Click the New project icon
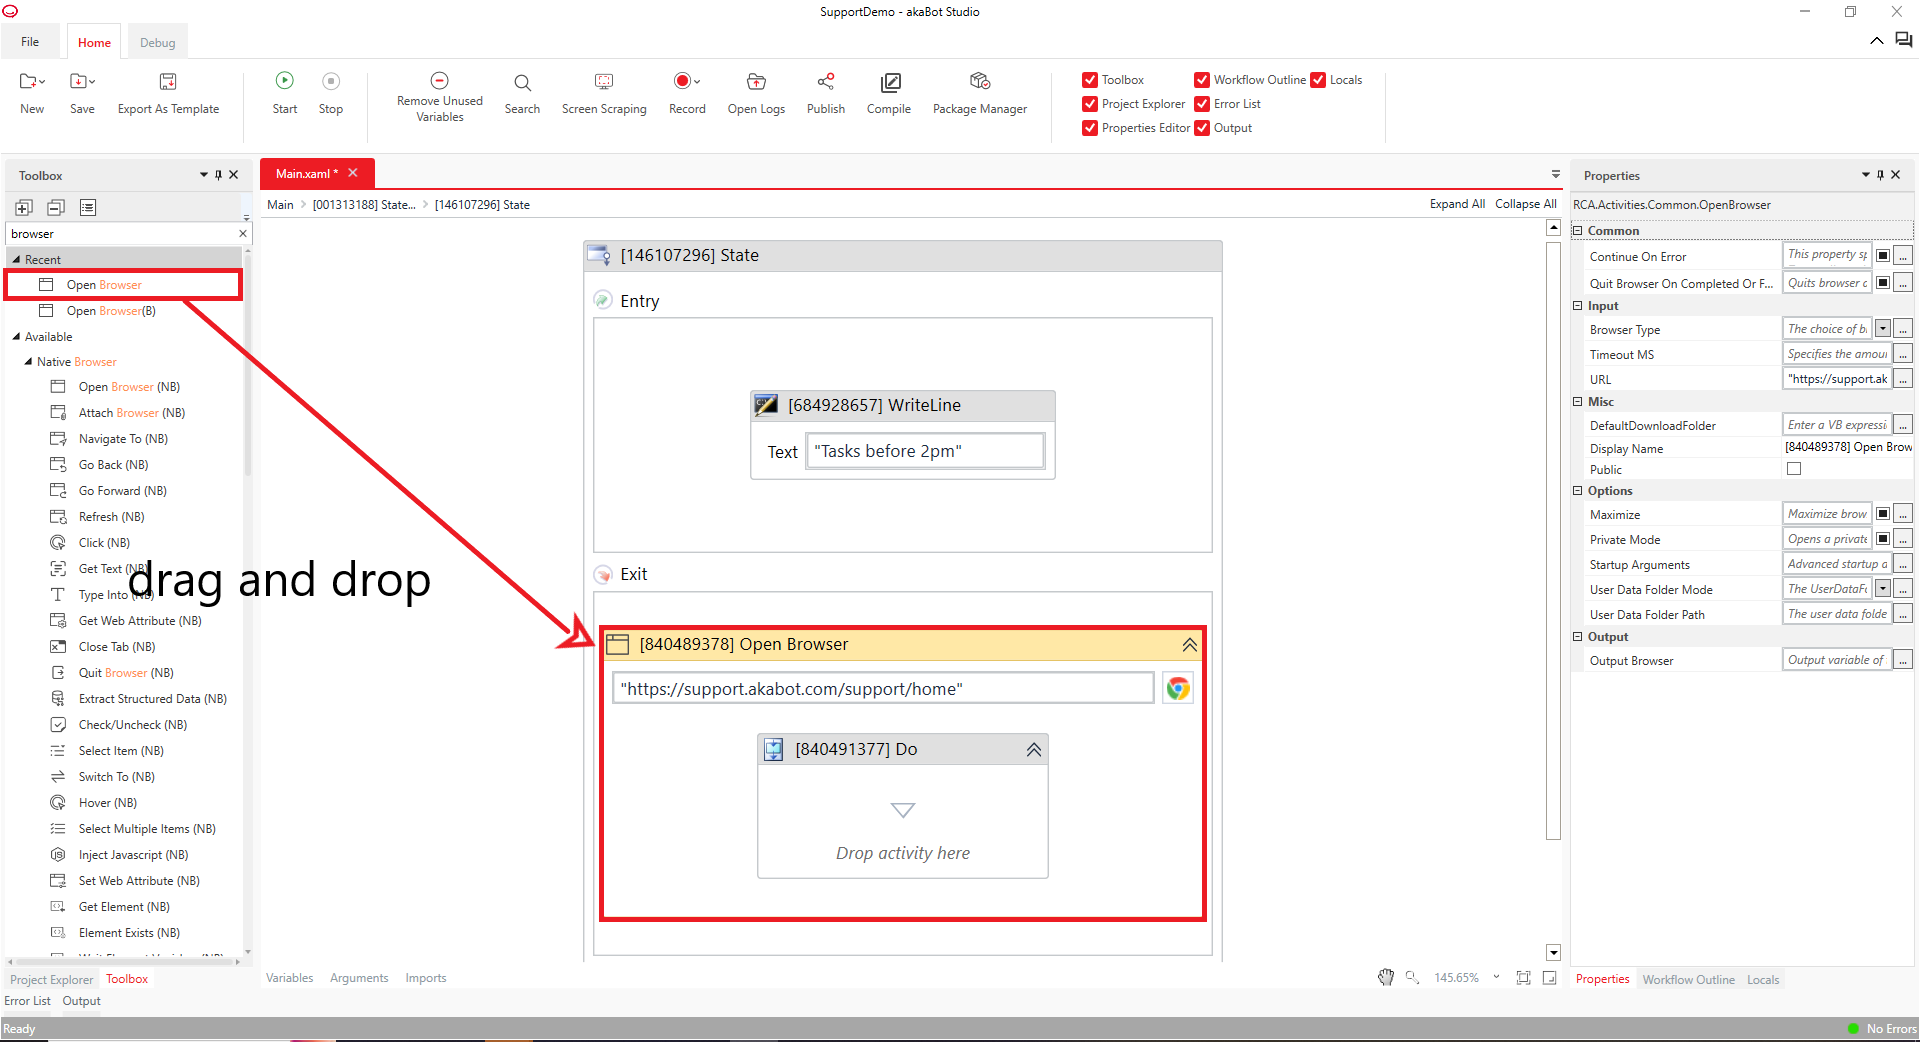Viewport: 1920px width, 1042px height. click(x=31, y=82)
